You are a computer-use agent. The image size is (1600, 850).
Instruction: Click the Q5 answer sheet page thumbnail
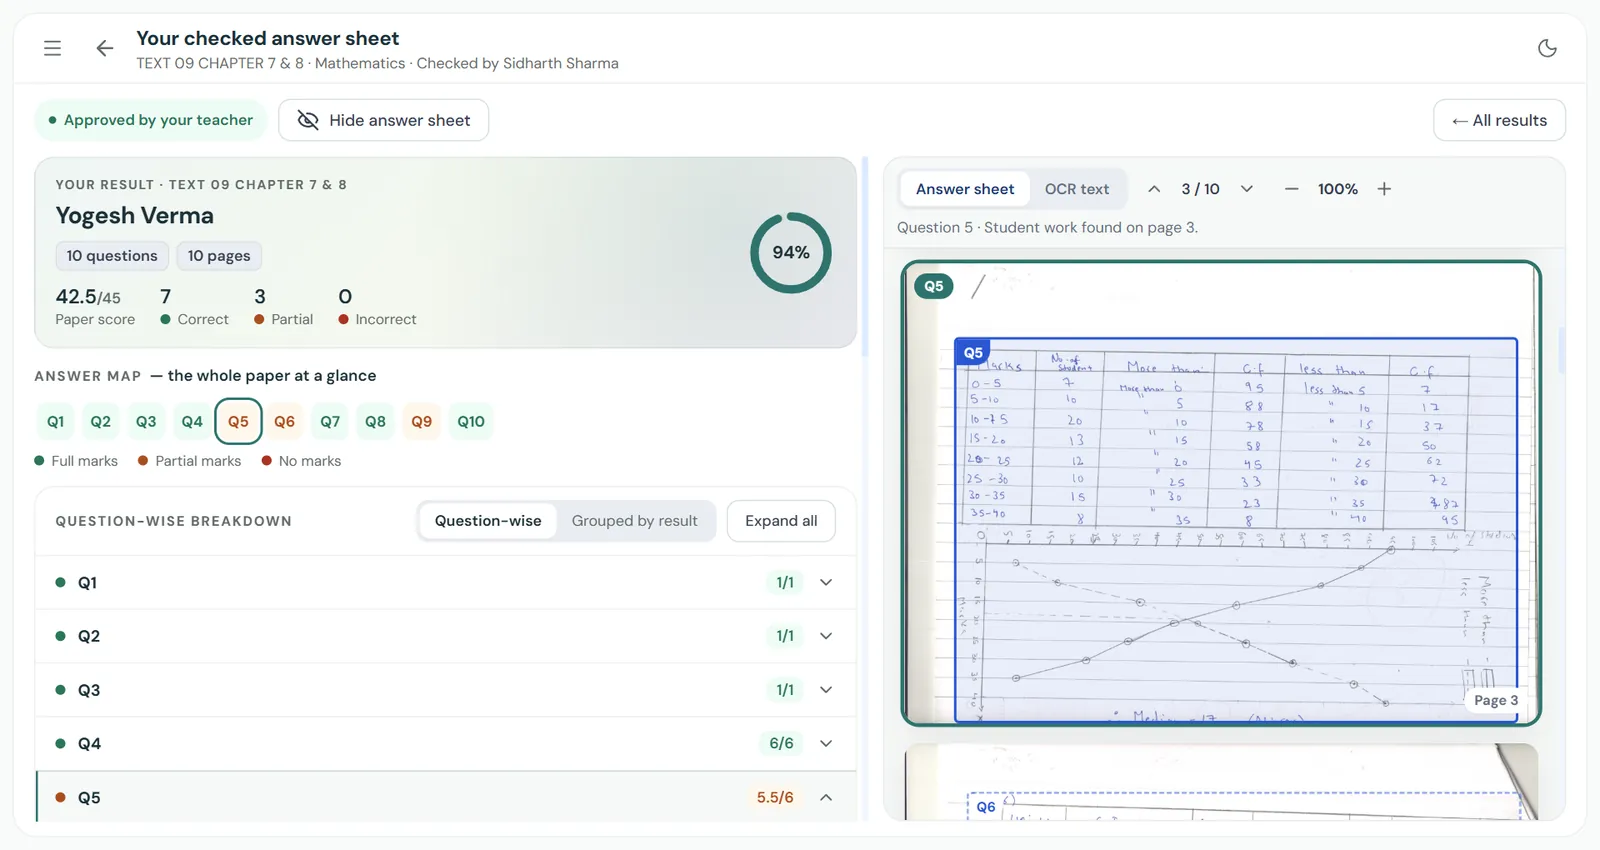tap(1221, 493)
